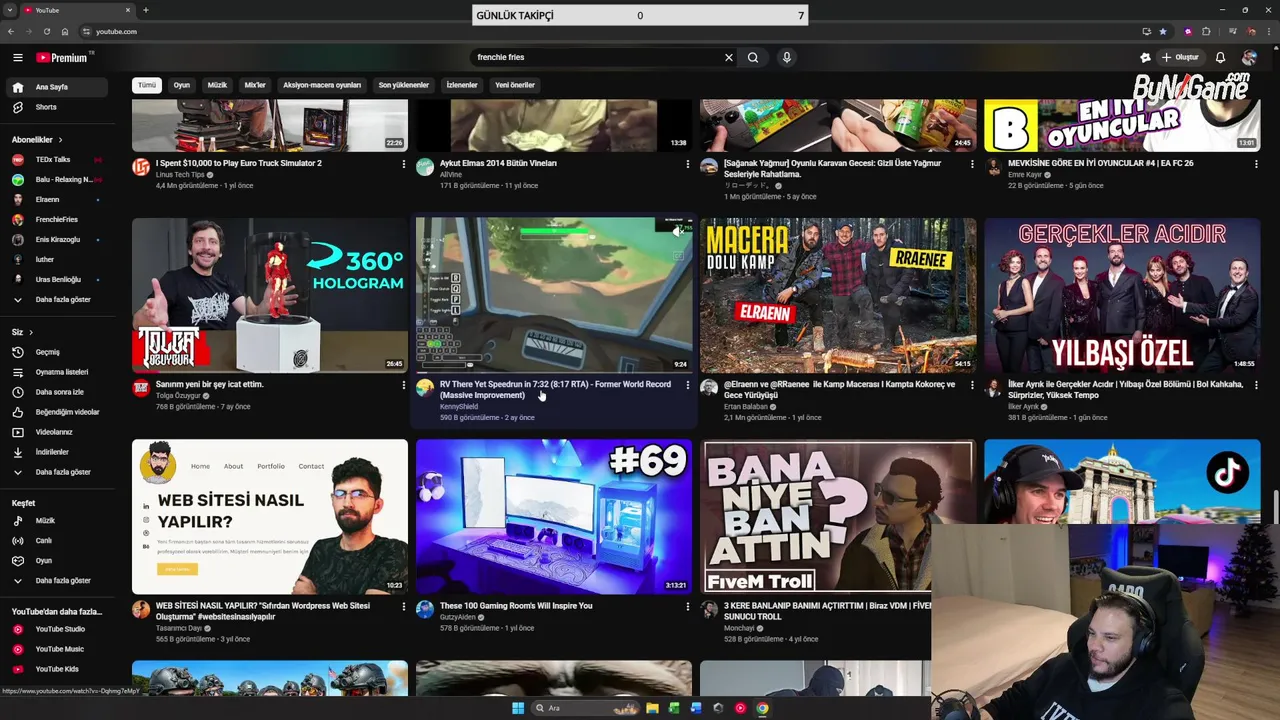This screenshot has height=720, width=1280.
Task: Click the magnifier search button
Action: pos(753,57)
